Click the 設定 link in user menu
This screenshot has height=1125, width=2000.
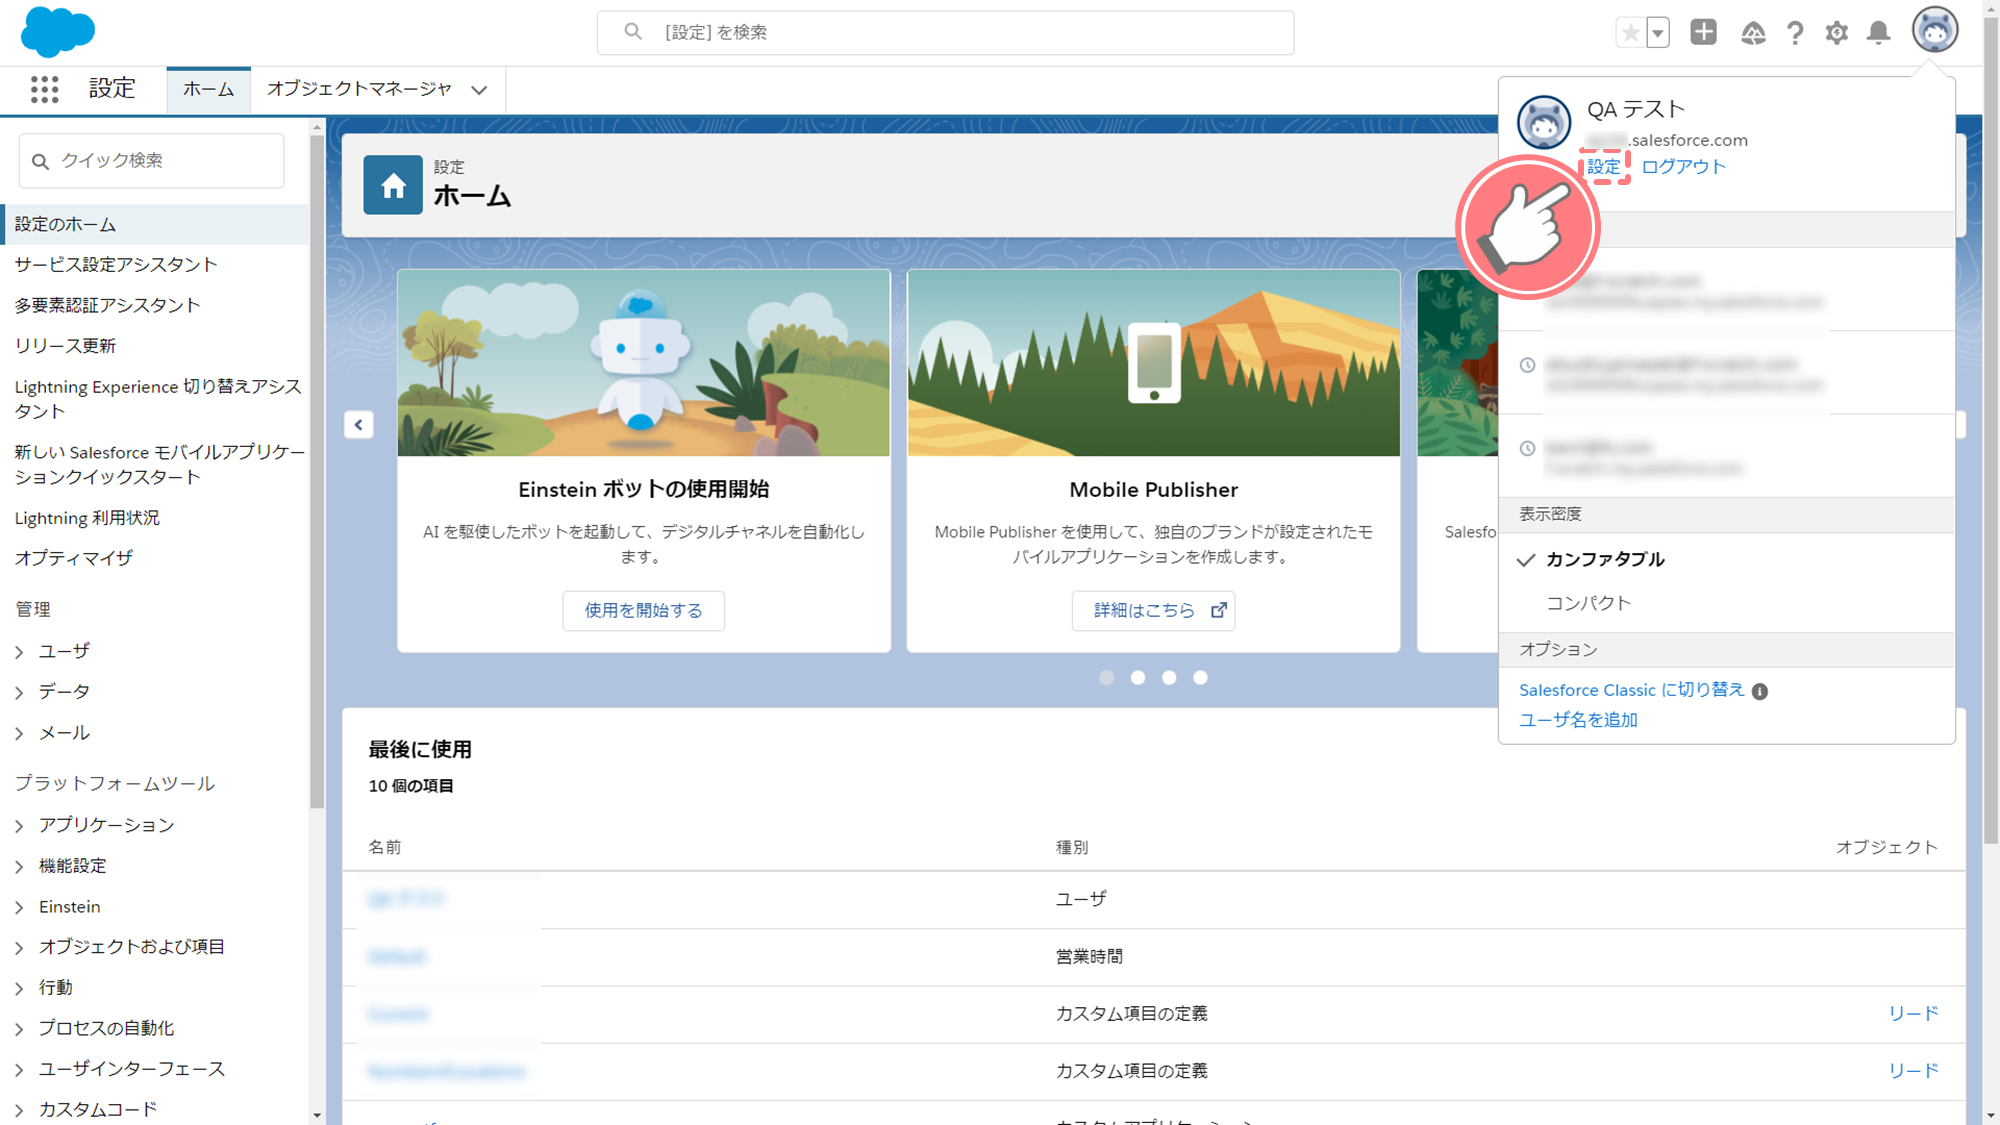1604,167
